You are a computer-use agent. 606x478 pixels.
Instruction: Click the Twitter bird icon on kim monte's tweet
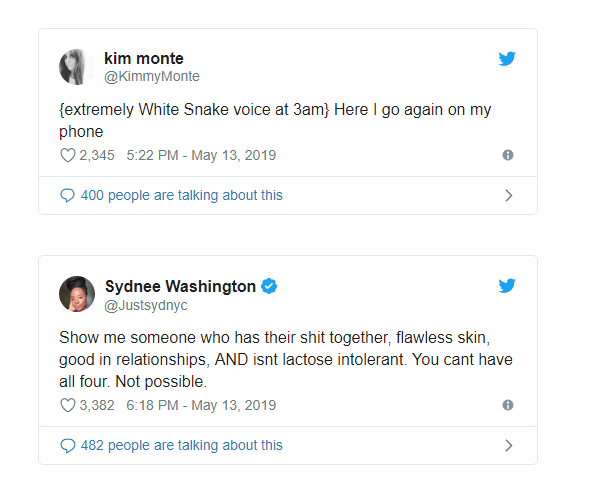[x=507, y=59]
